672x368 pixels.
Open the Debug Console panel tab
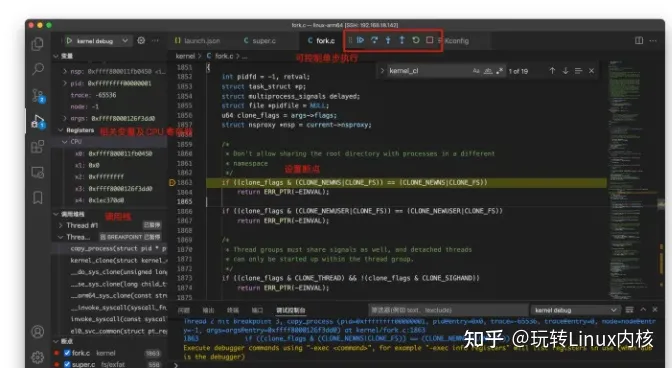click(291, 310)
